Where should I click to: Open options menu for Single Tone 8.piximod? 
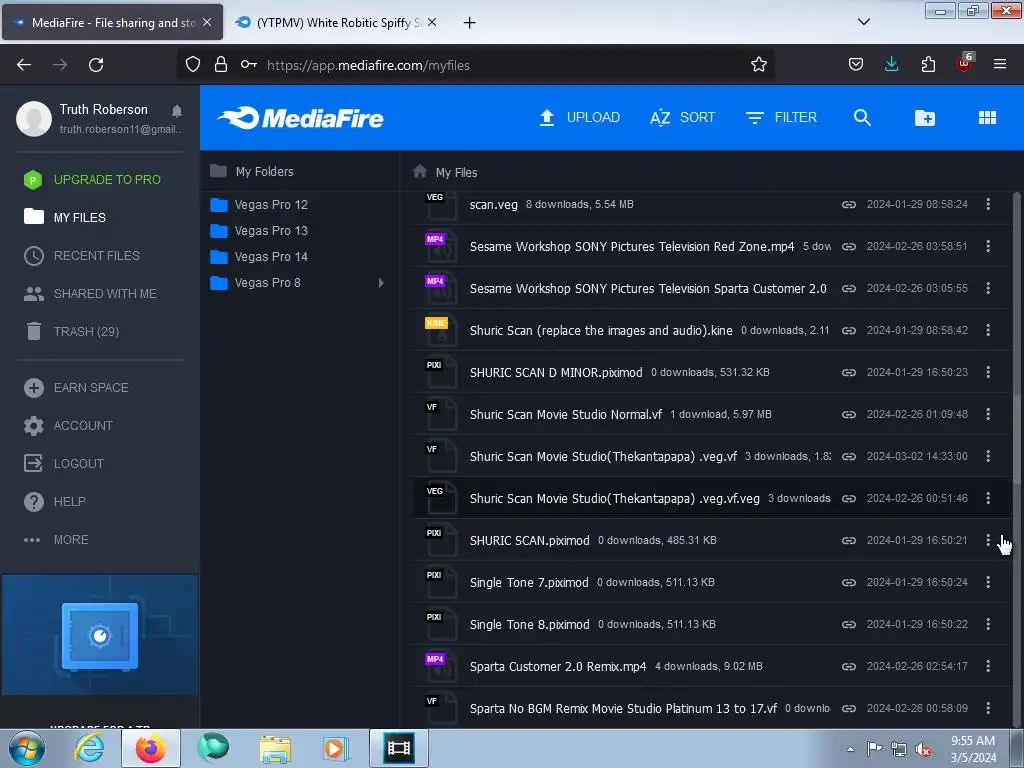tap(987, 624)
